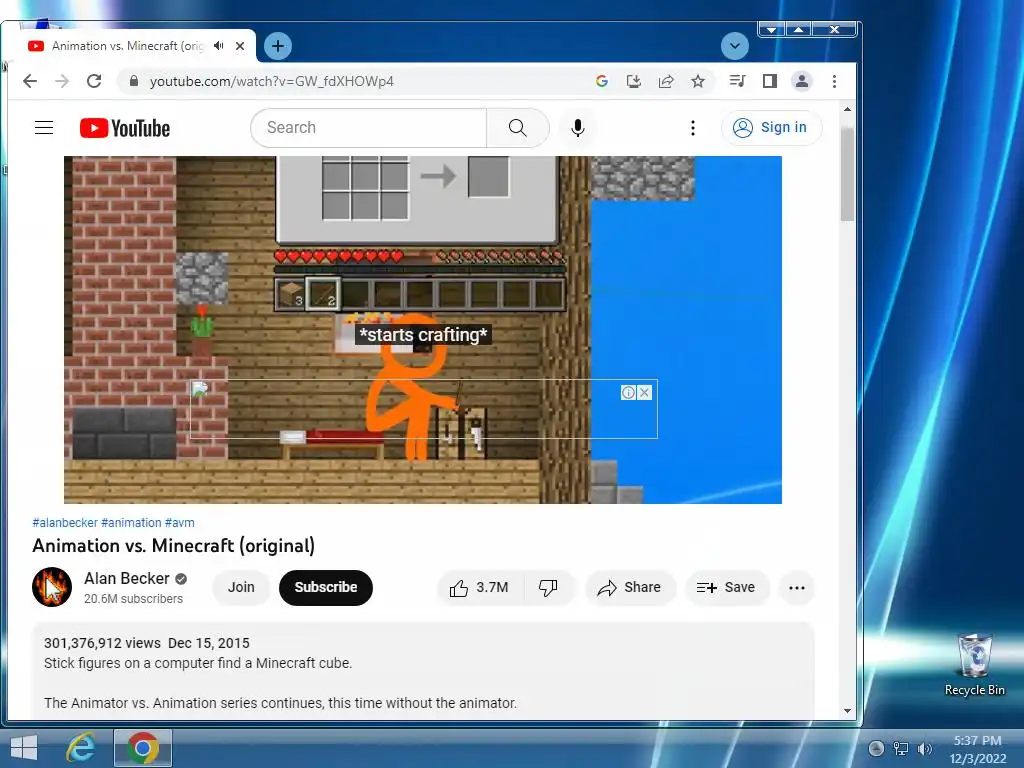
Task: Open Chrome profile avatar
Action: click(801, 81)
